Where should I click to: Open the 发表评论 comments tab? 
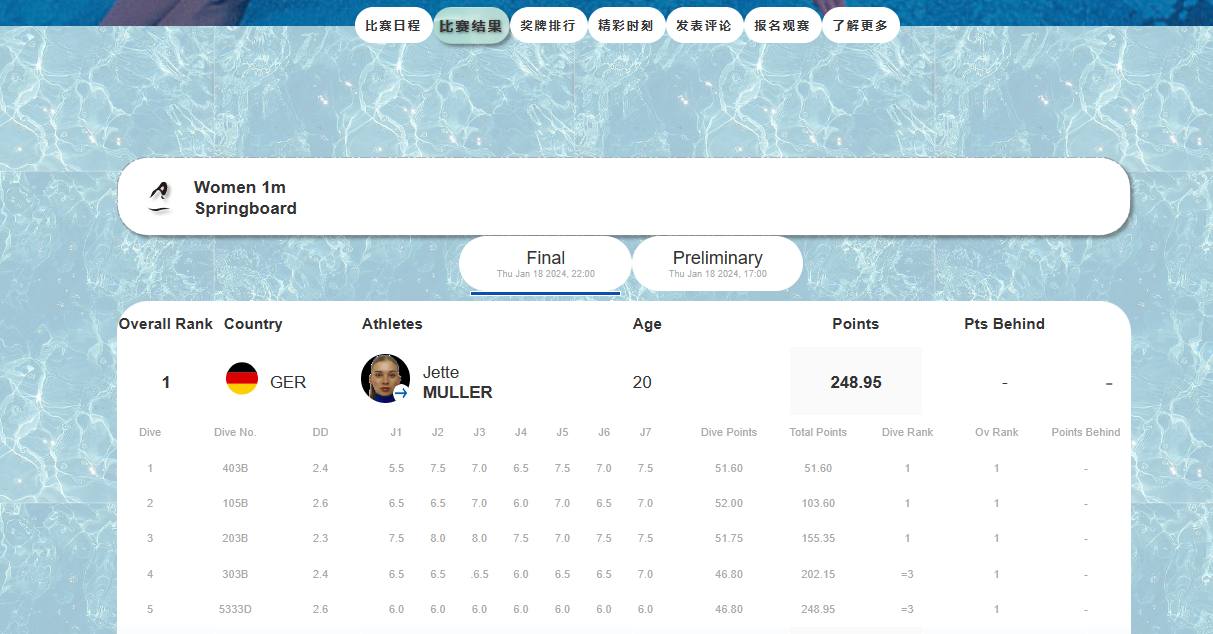click(704, 26)
